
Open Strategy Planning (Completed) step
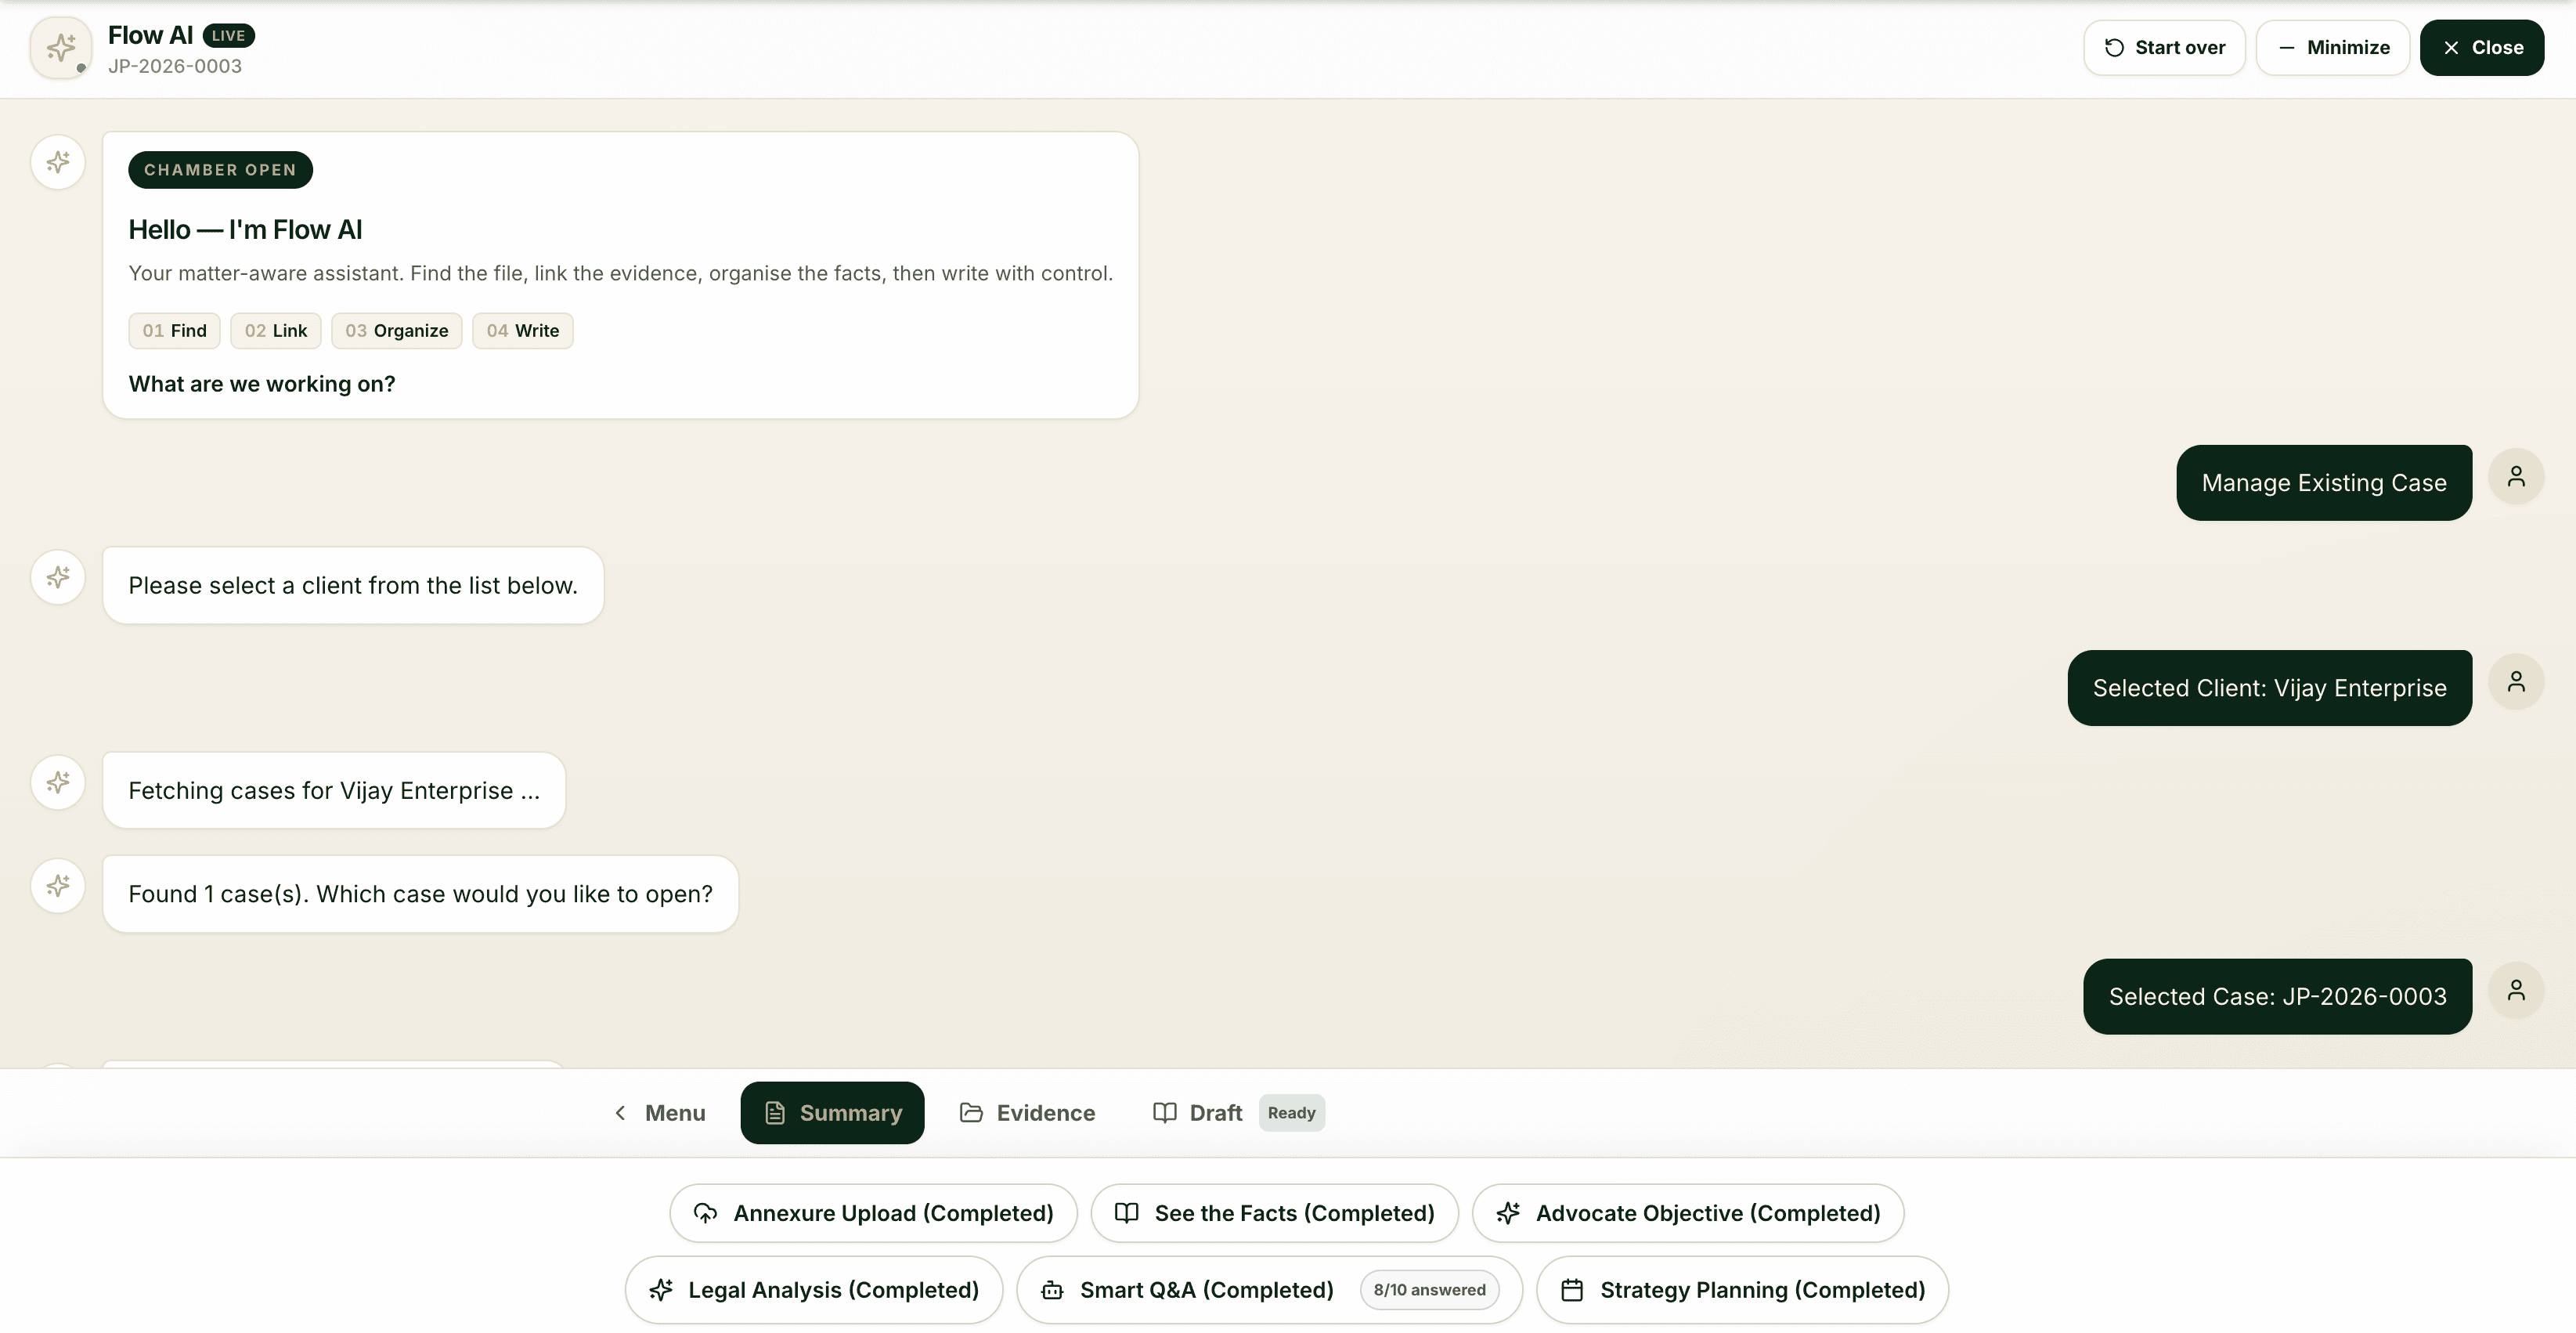coord(1742,1290)
